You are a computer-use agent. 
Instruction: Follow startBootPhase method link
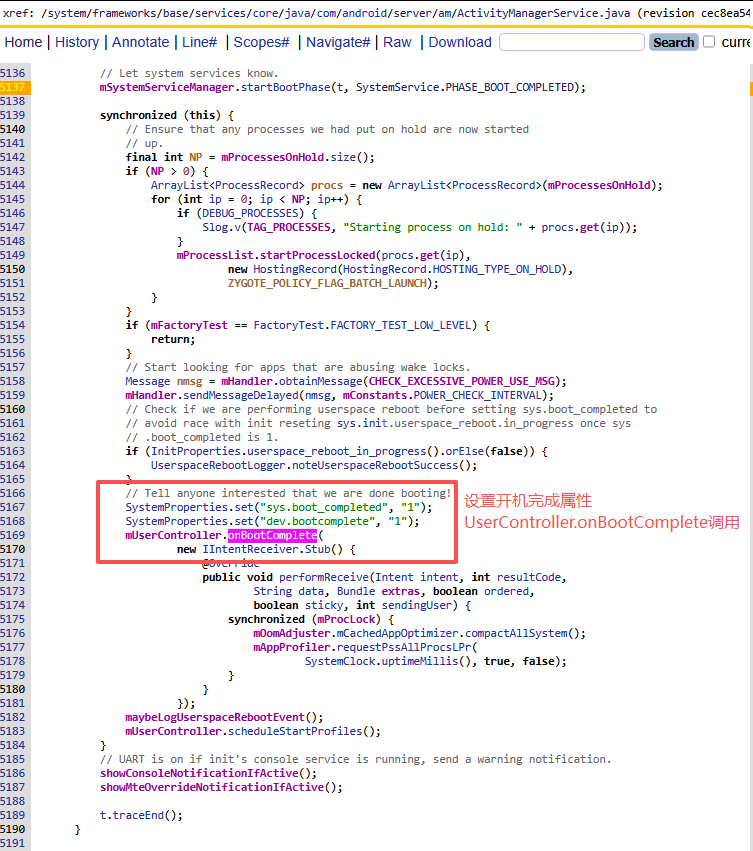point(286,87)
